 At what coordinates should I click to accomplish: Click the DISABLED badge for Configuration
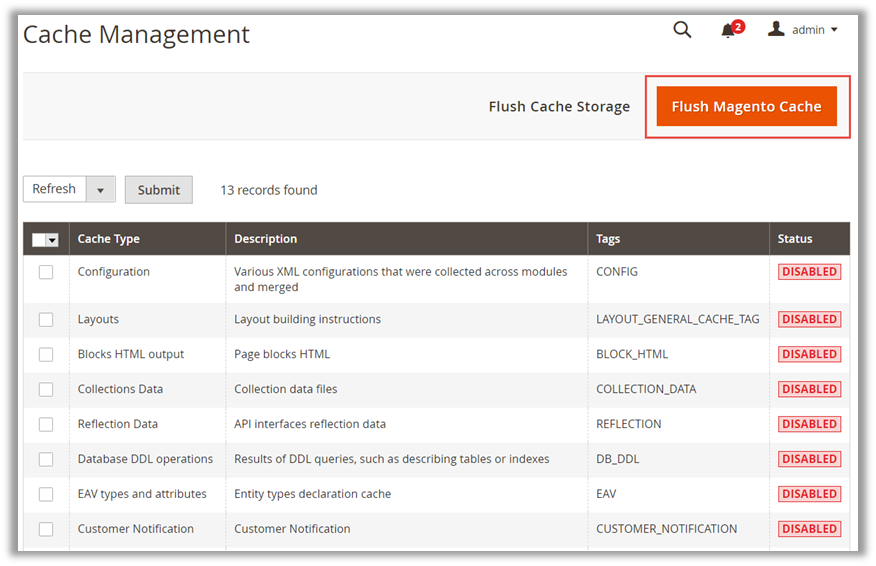click(809, 272)
